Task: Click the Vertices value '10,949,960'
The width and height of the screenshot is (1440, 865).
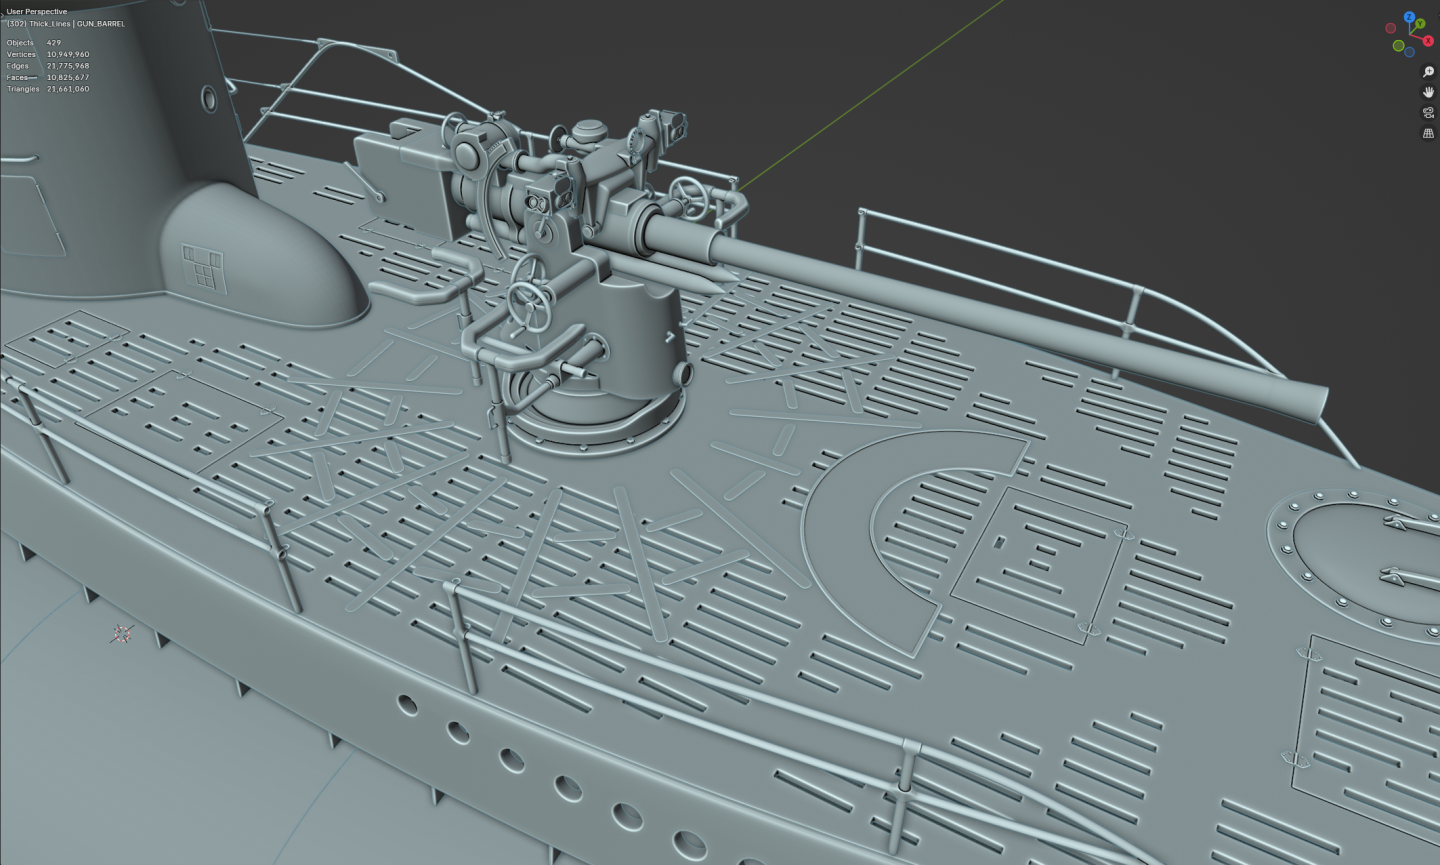Action: 68,54
